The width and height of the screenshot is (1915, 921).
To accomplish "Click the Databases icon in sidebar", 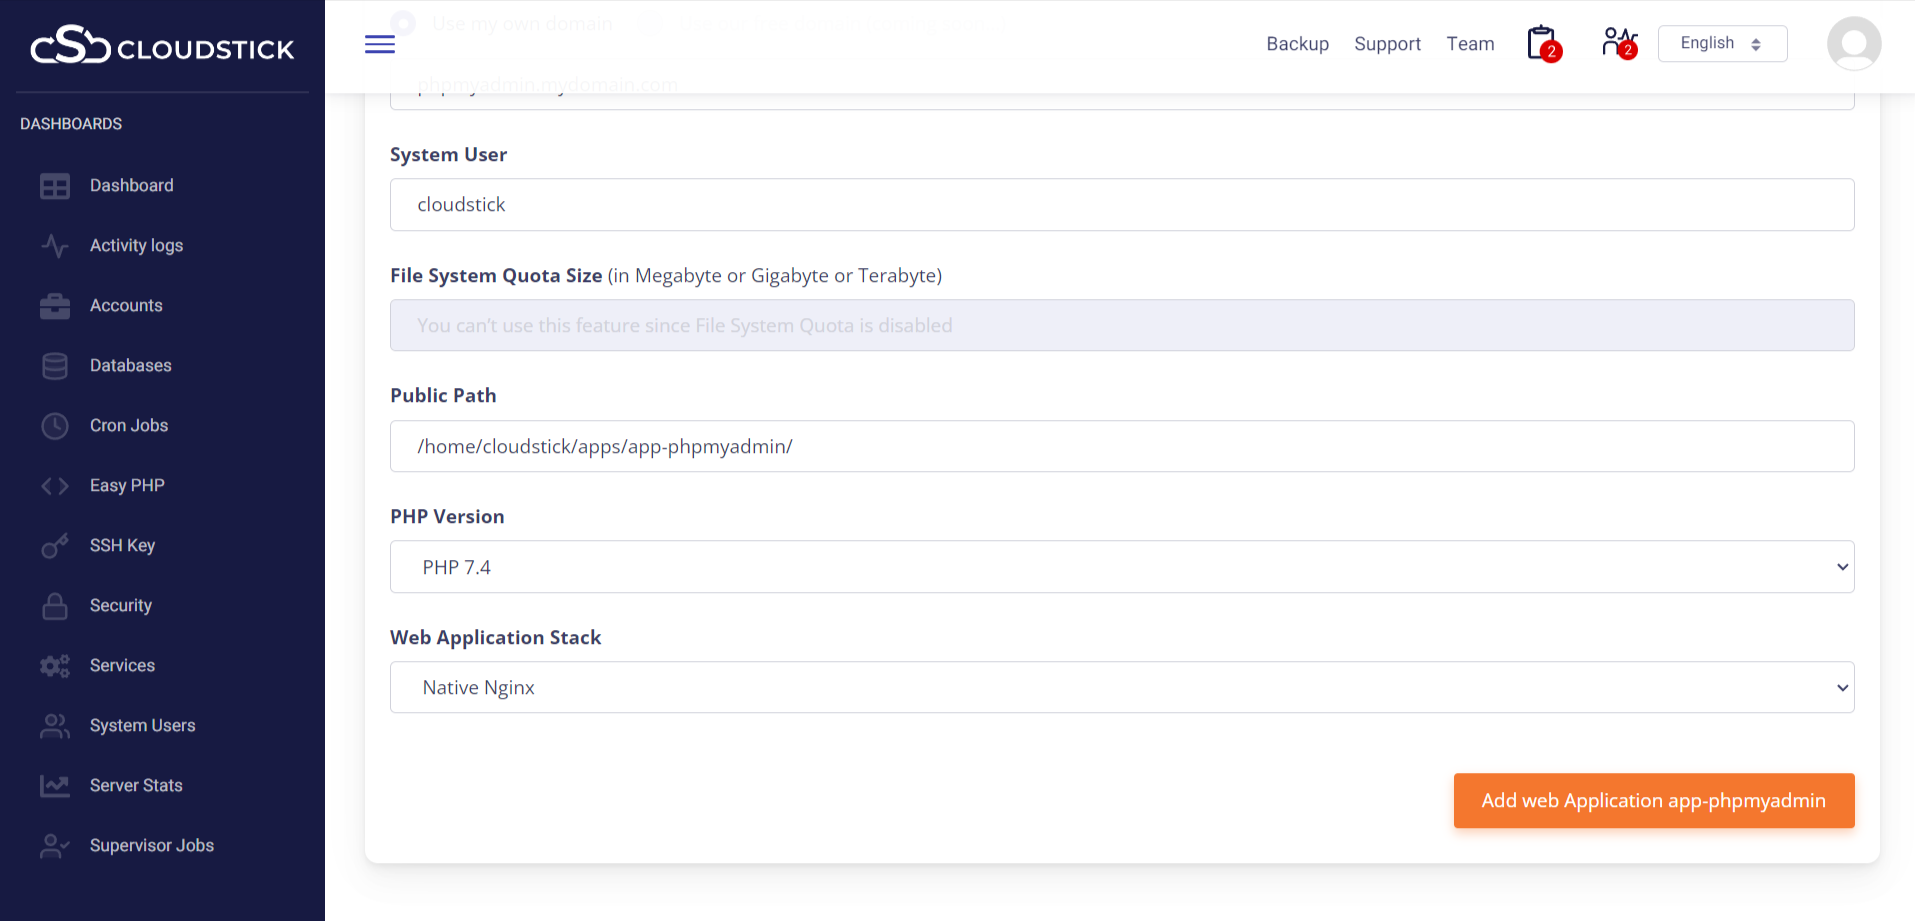I will click(55, 366).
